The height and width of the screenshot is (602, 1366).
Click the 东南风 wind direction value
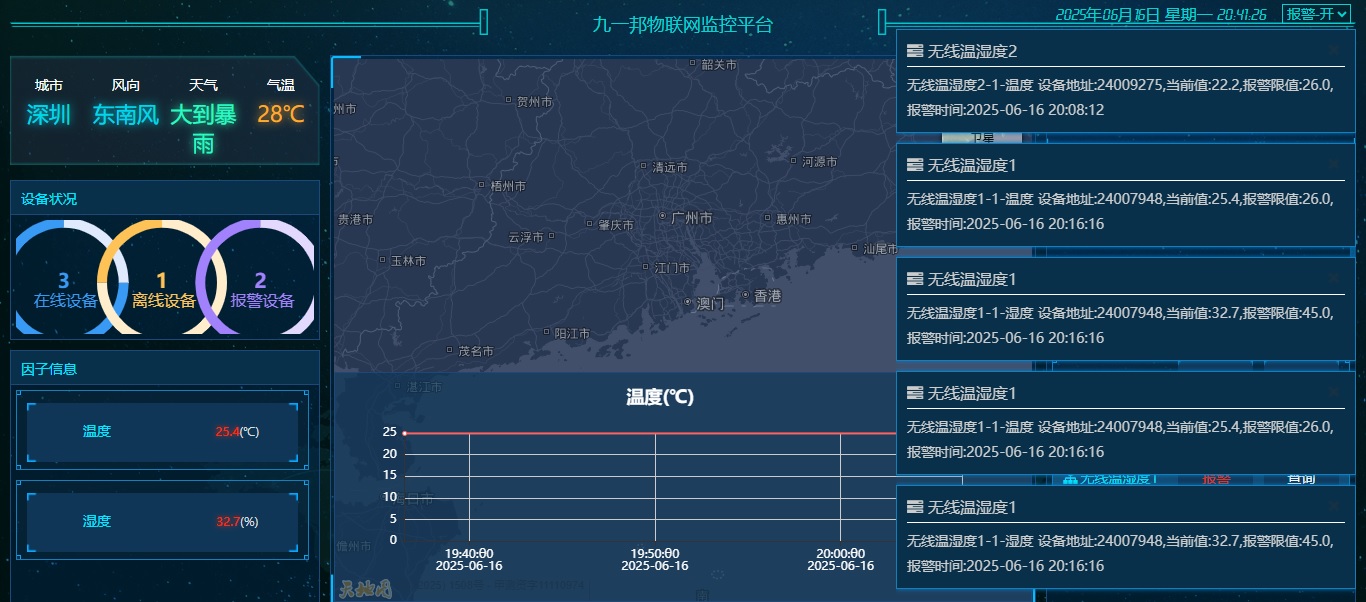126,115
